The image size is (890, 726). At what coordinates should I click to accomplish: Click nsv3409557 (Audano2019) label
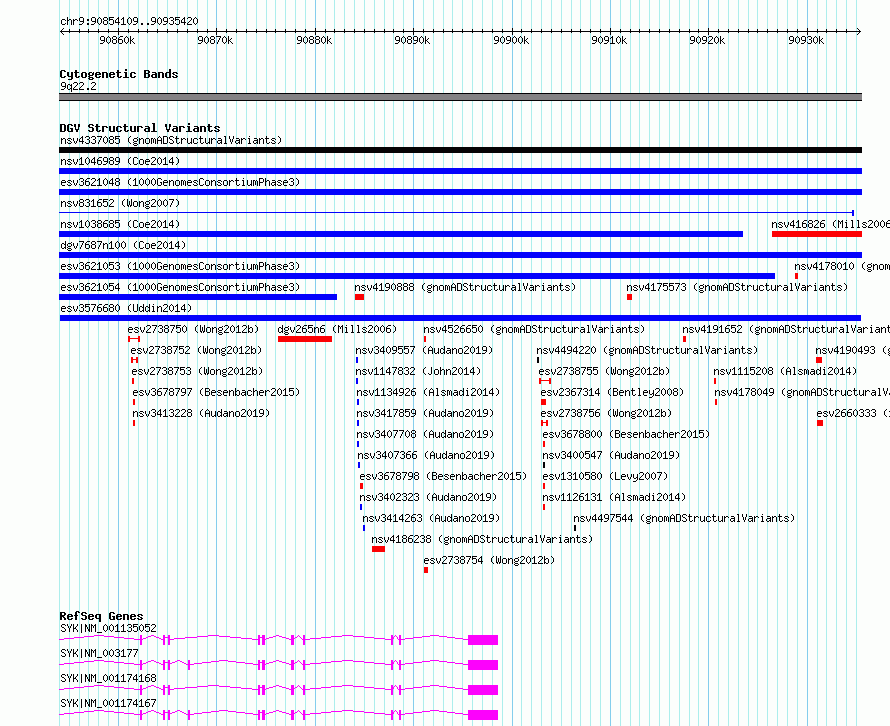point(425,350)
